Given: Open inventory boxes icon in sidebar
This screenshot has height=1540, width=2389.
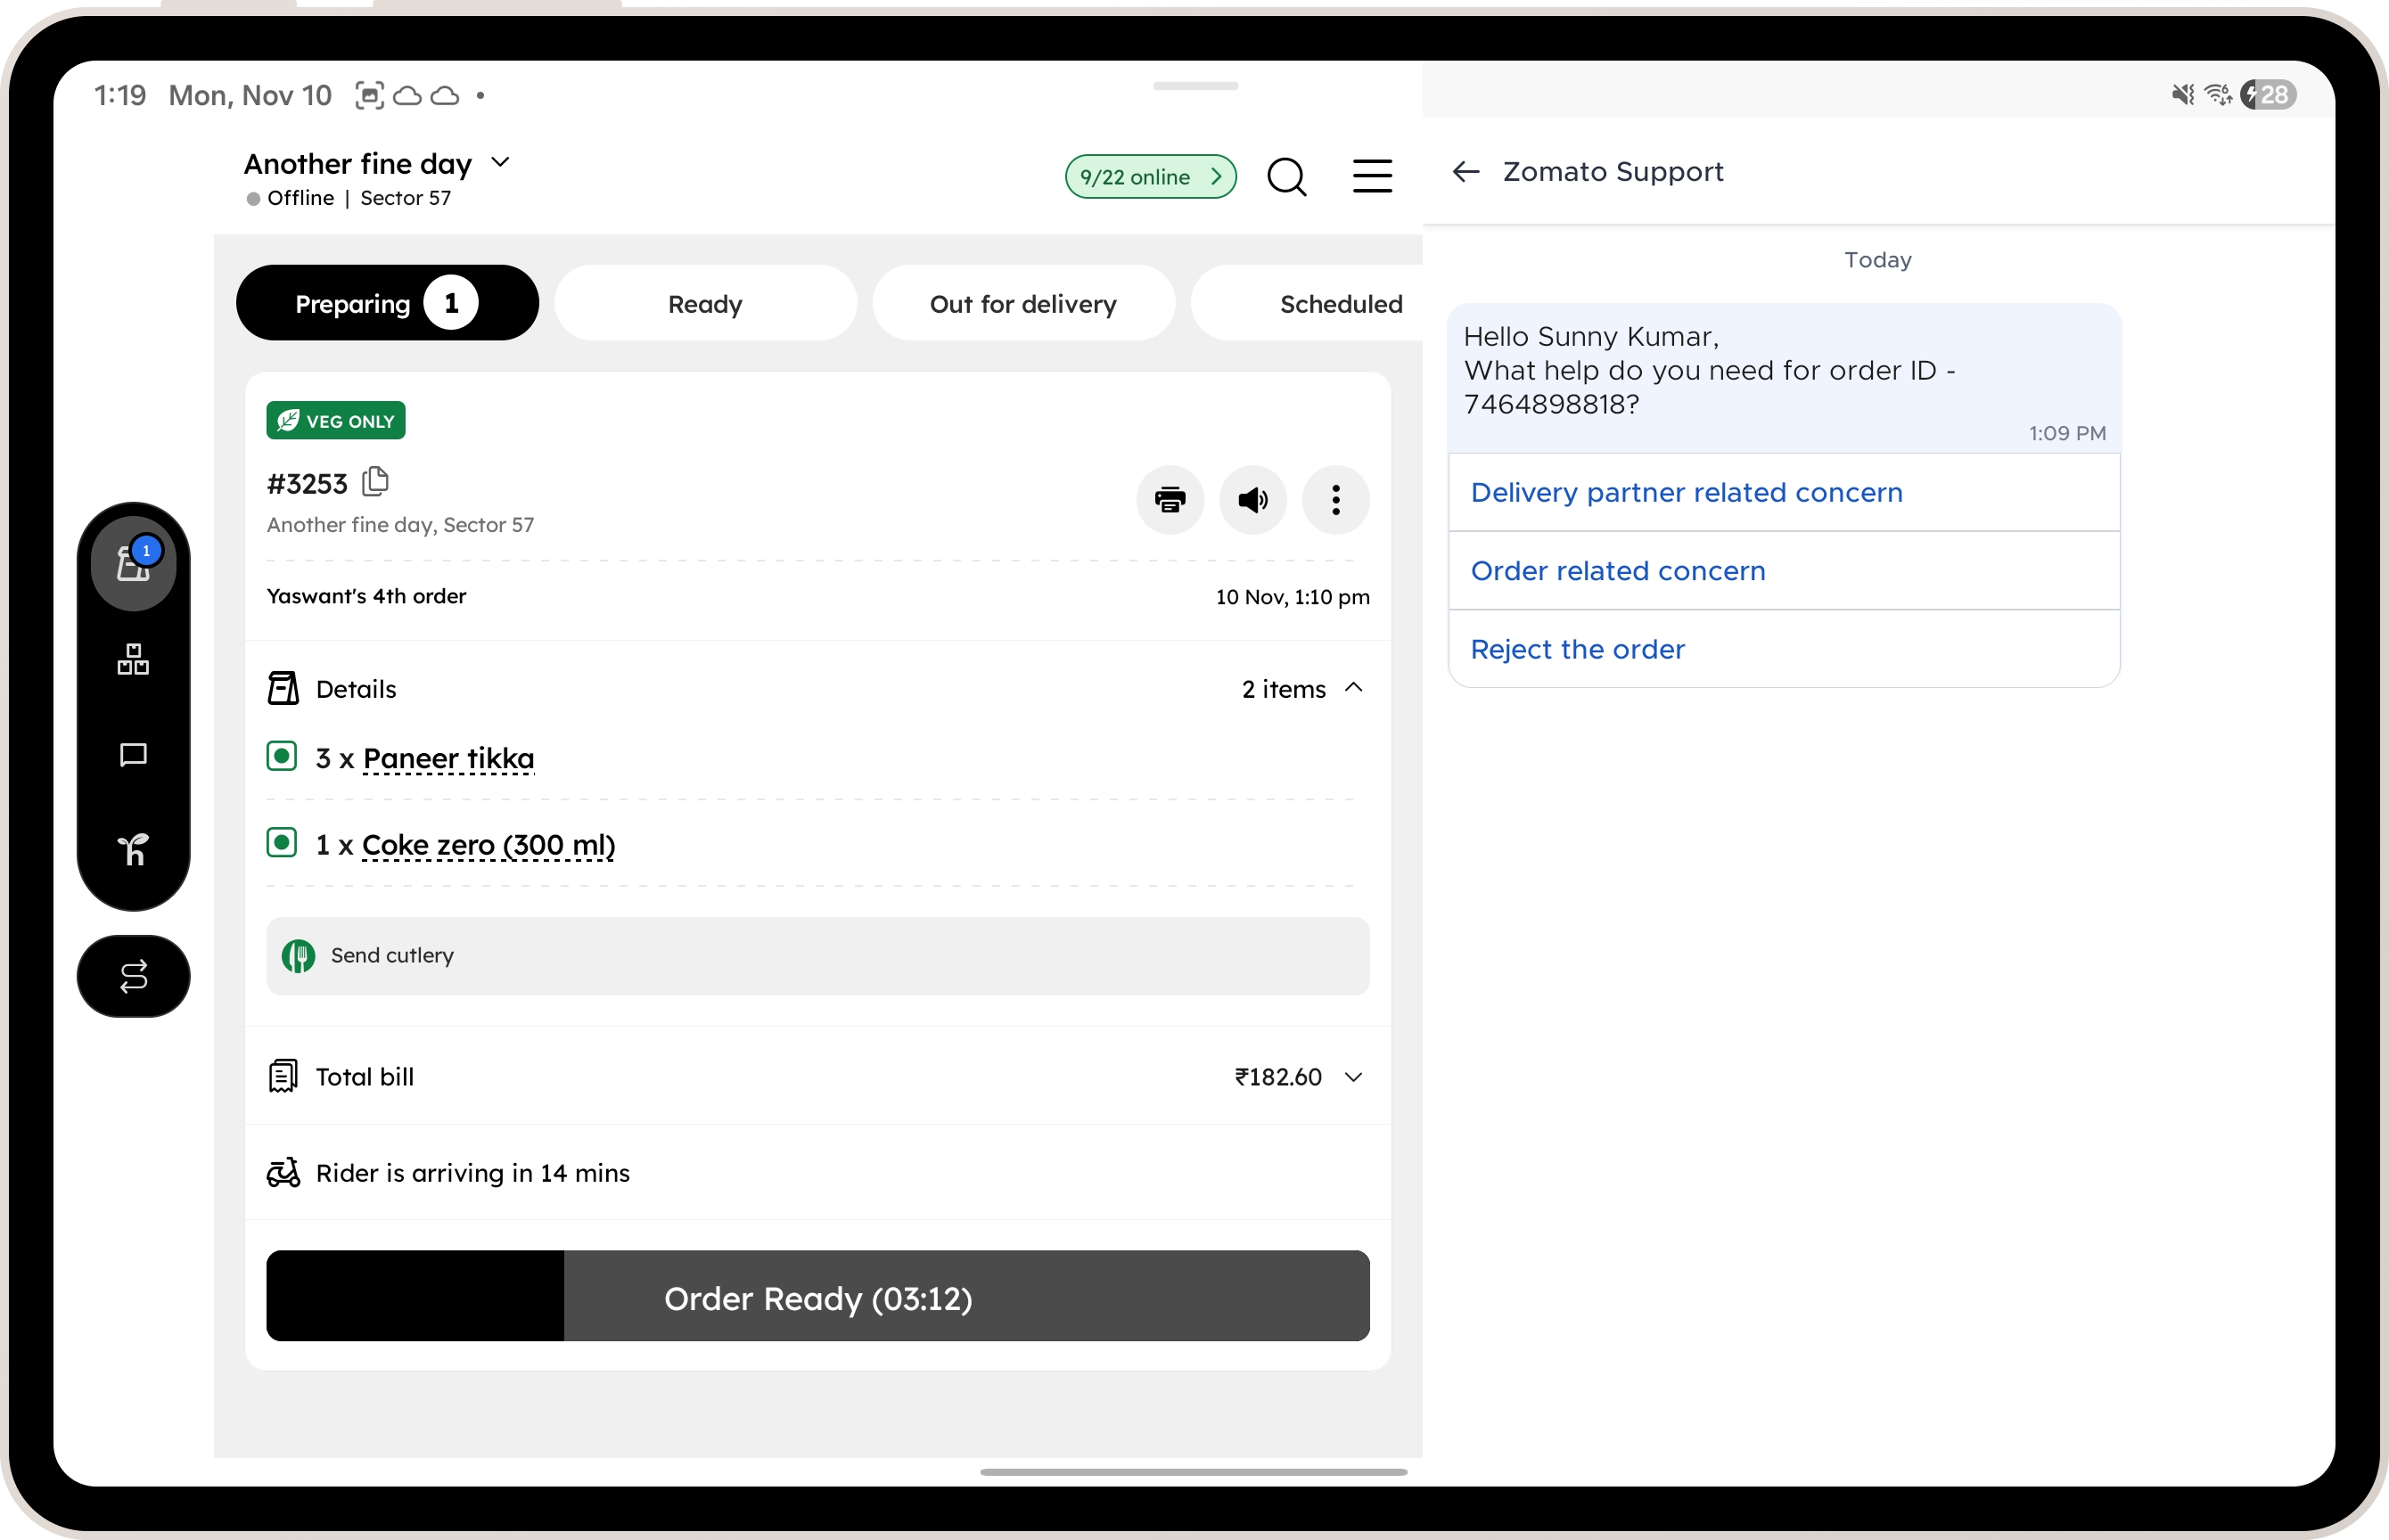Looking at the screenshot, I should pyautogui.click(x=133, y=660).
